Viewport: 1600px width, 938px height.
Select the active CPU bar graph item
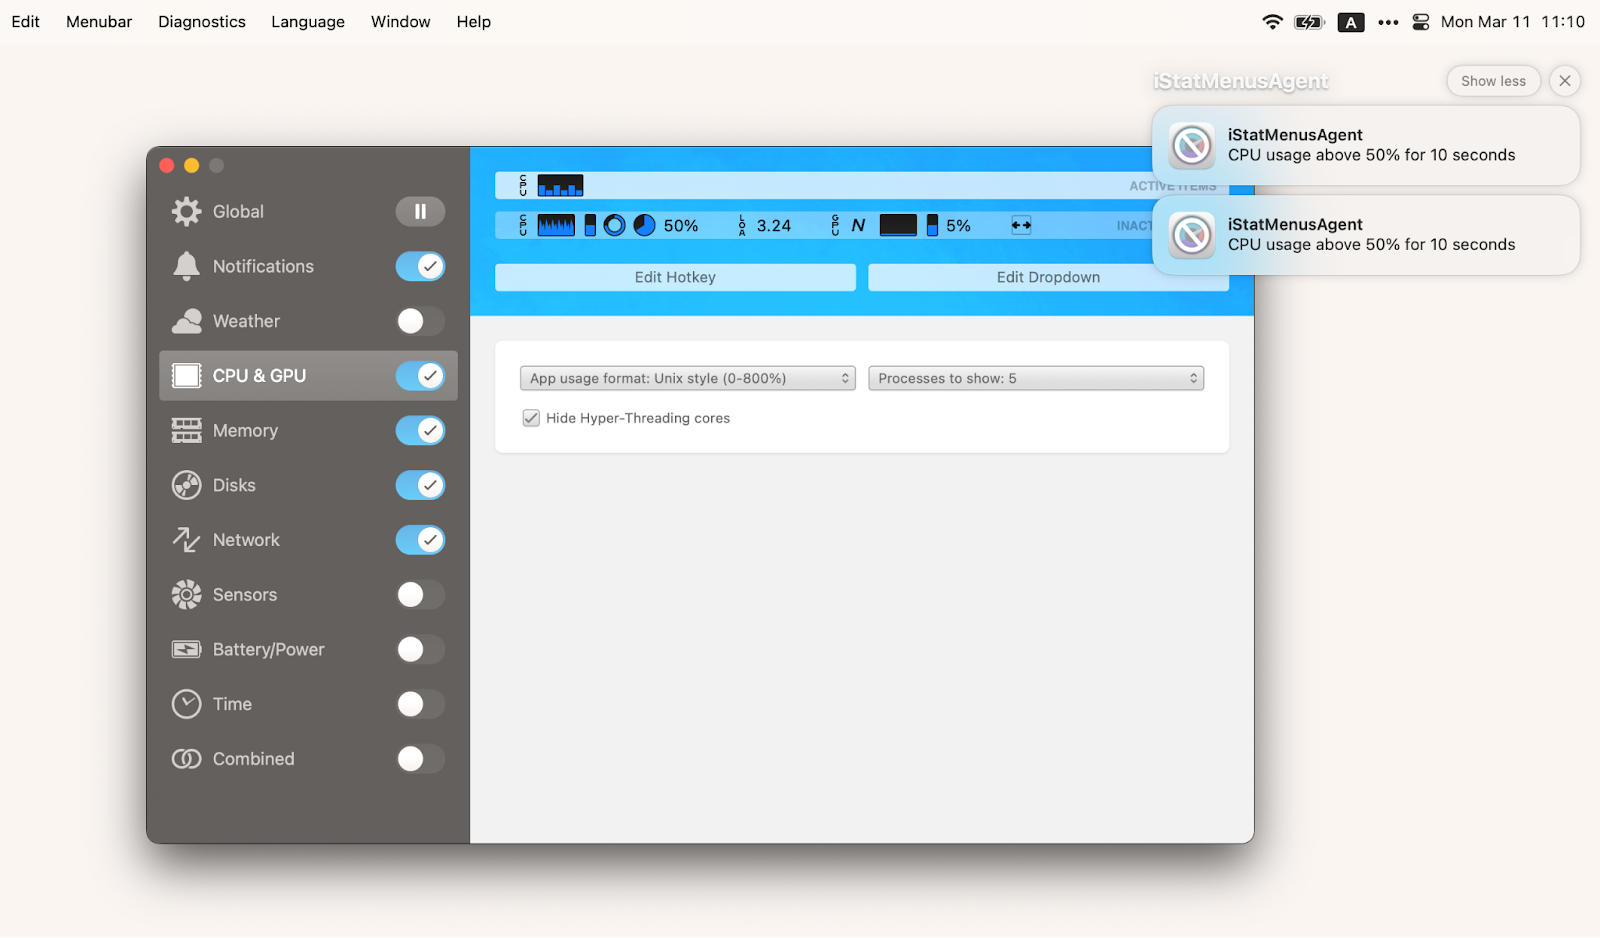560,186
